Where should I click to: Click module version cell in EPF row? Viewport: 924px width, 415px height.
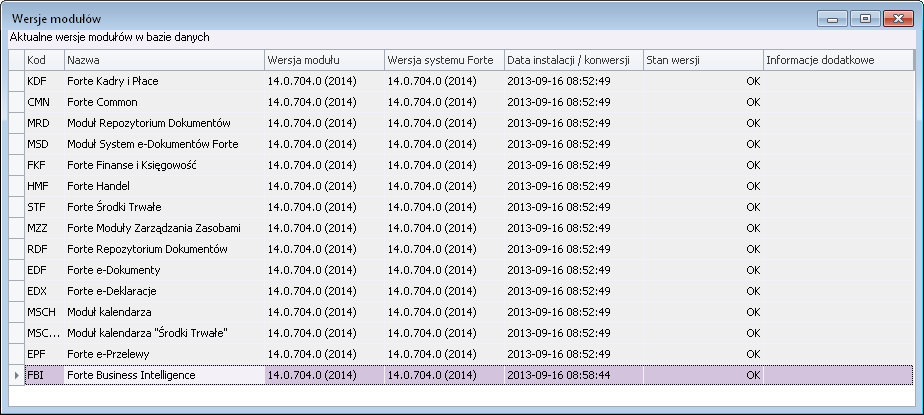(325, 354)
